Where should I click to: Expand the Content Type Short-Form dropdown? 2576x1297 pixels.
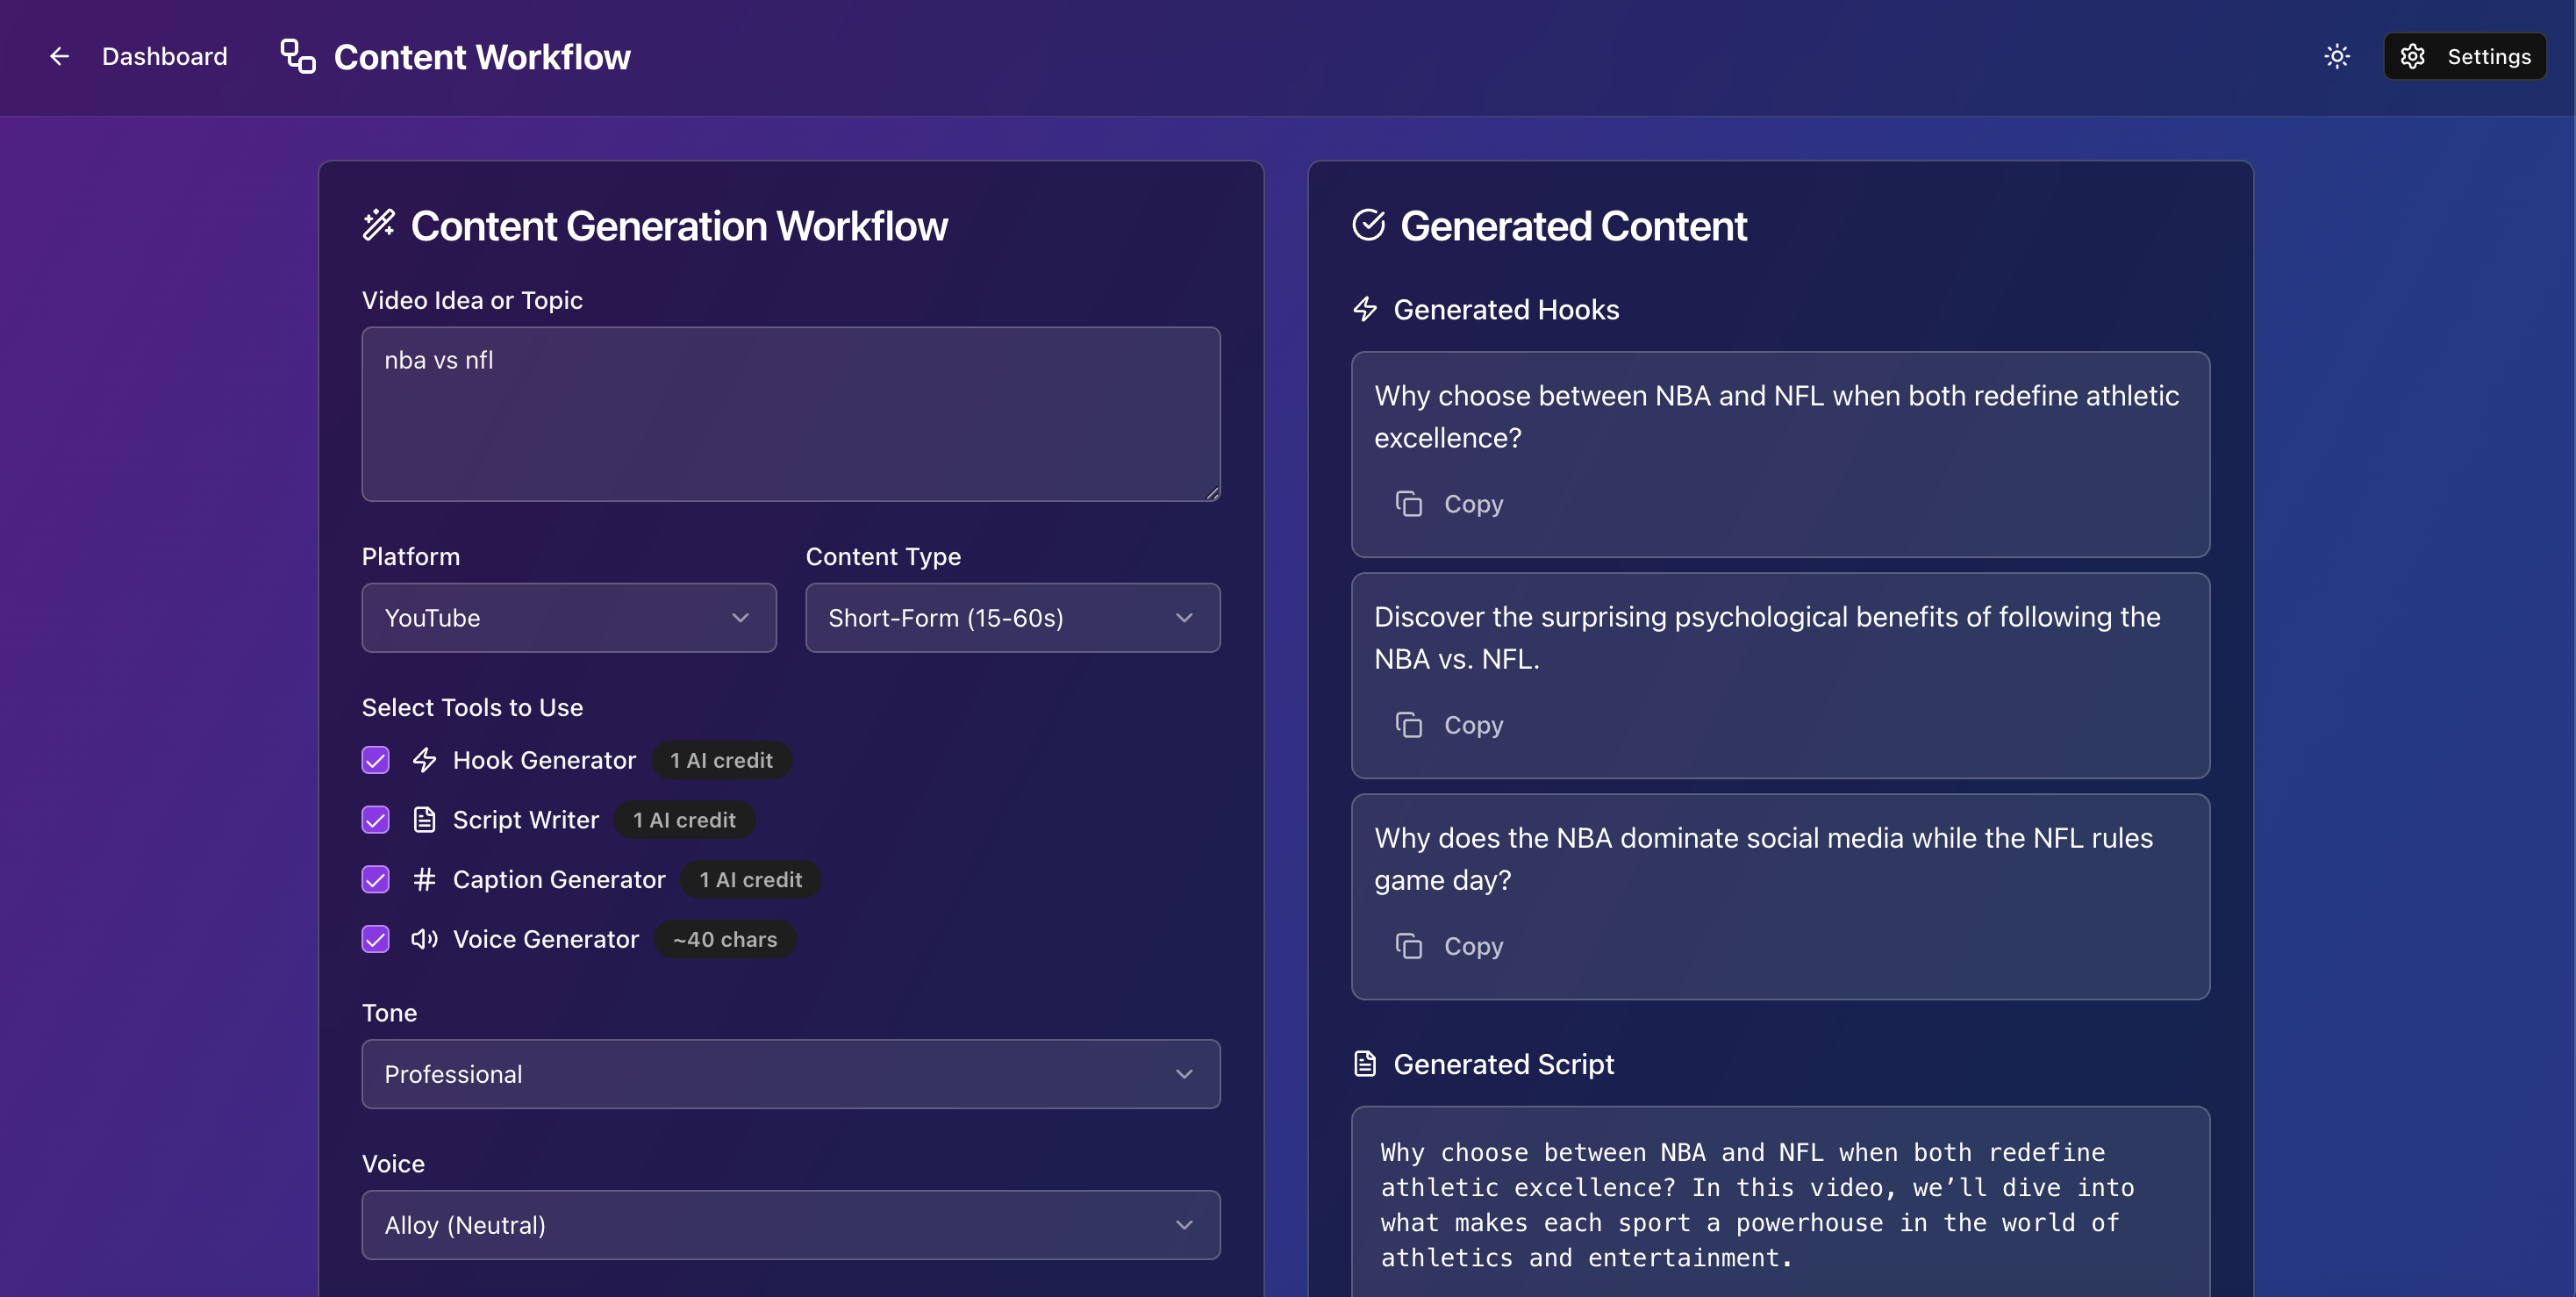tap(1012, 618)
